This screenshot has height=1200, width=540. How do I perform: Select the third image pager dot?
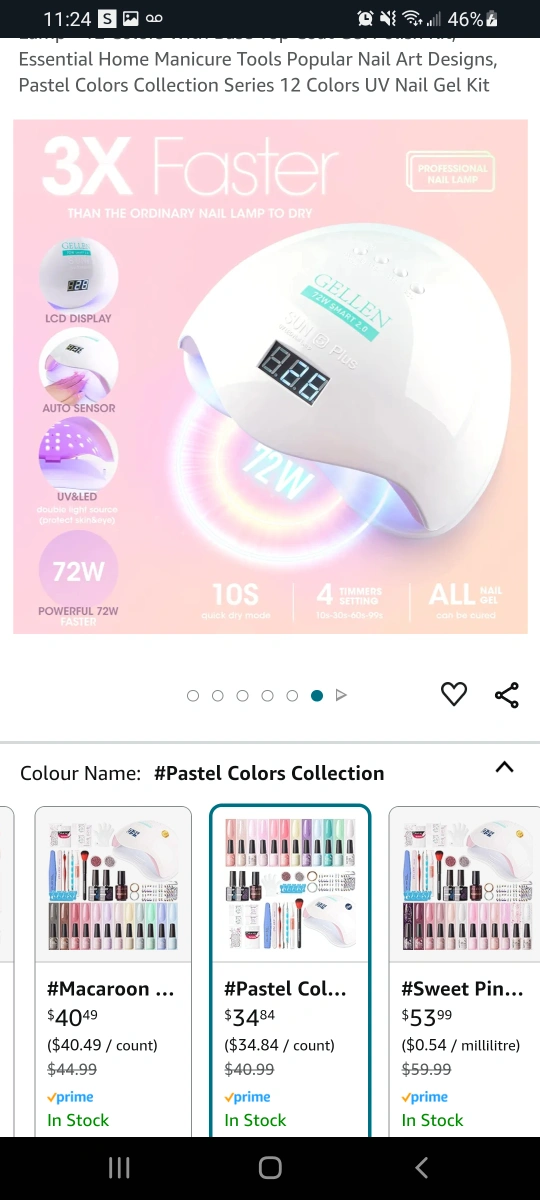[242, 696]
